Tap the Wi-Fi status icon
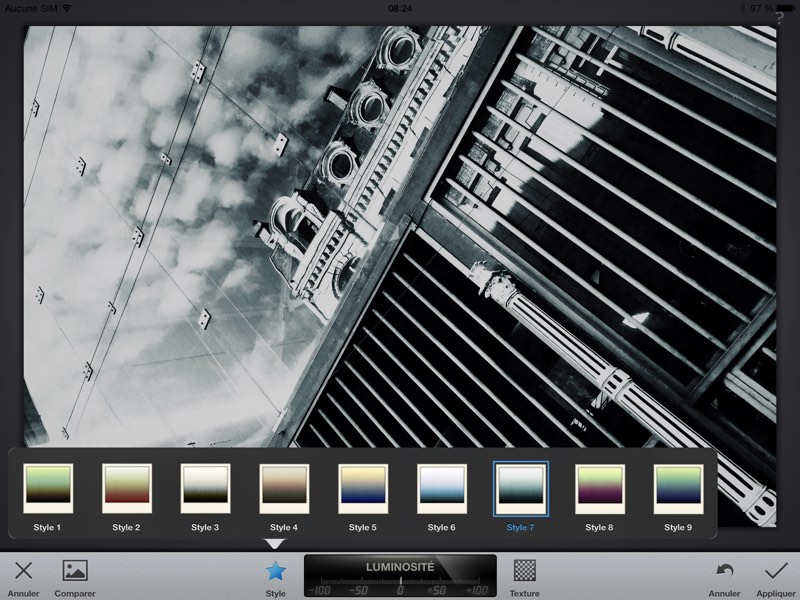The height and width of the screenshot is (600, 800). point(66,8)
